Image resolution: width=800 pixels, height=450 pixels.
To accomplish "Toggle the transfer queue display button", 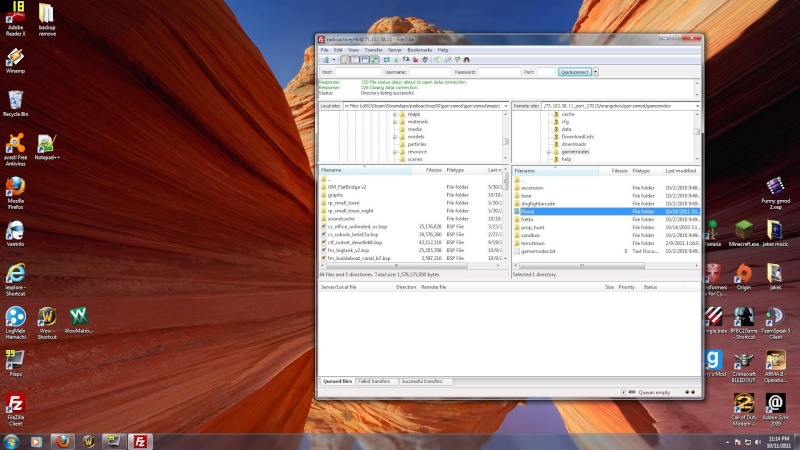I will 374,60.
